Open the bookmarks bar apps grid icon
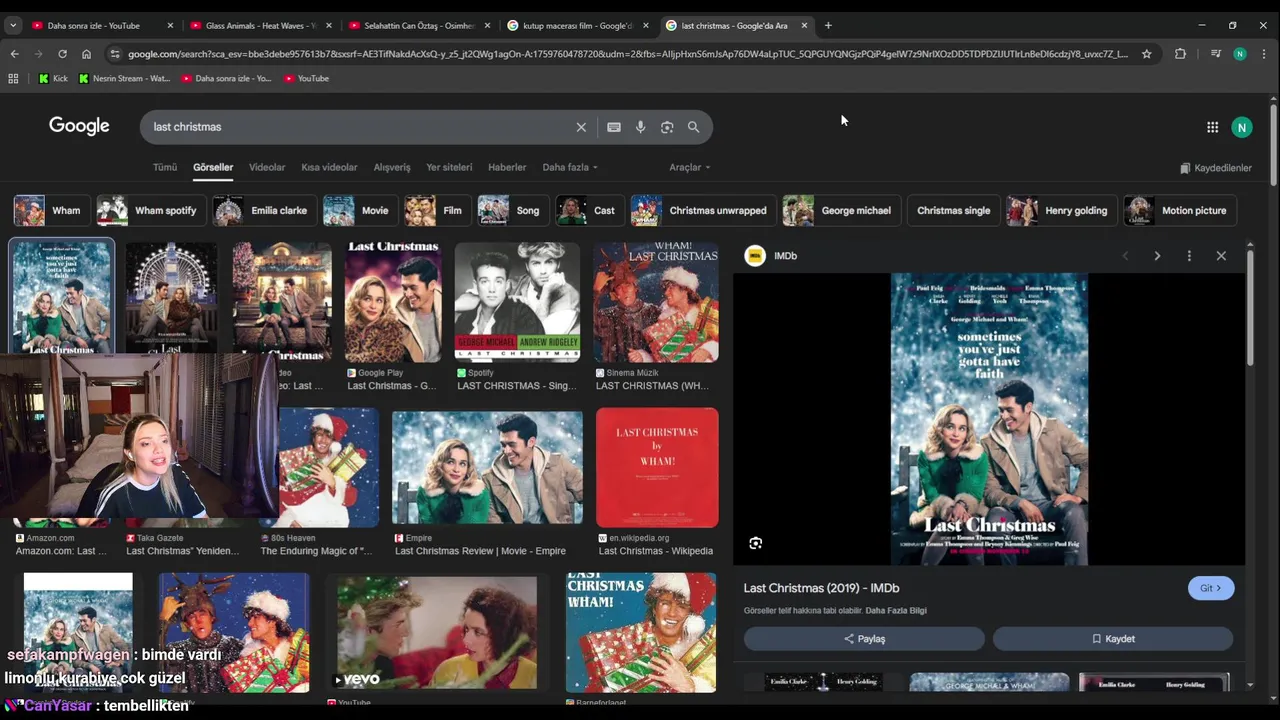Image resolution: width=1280 pixels, height=720 pixels. 13,78
